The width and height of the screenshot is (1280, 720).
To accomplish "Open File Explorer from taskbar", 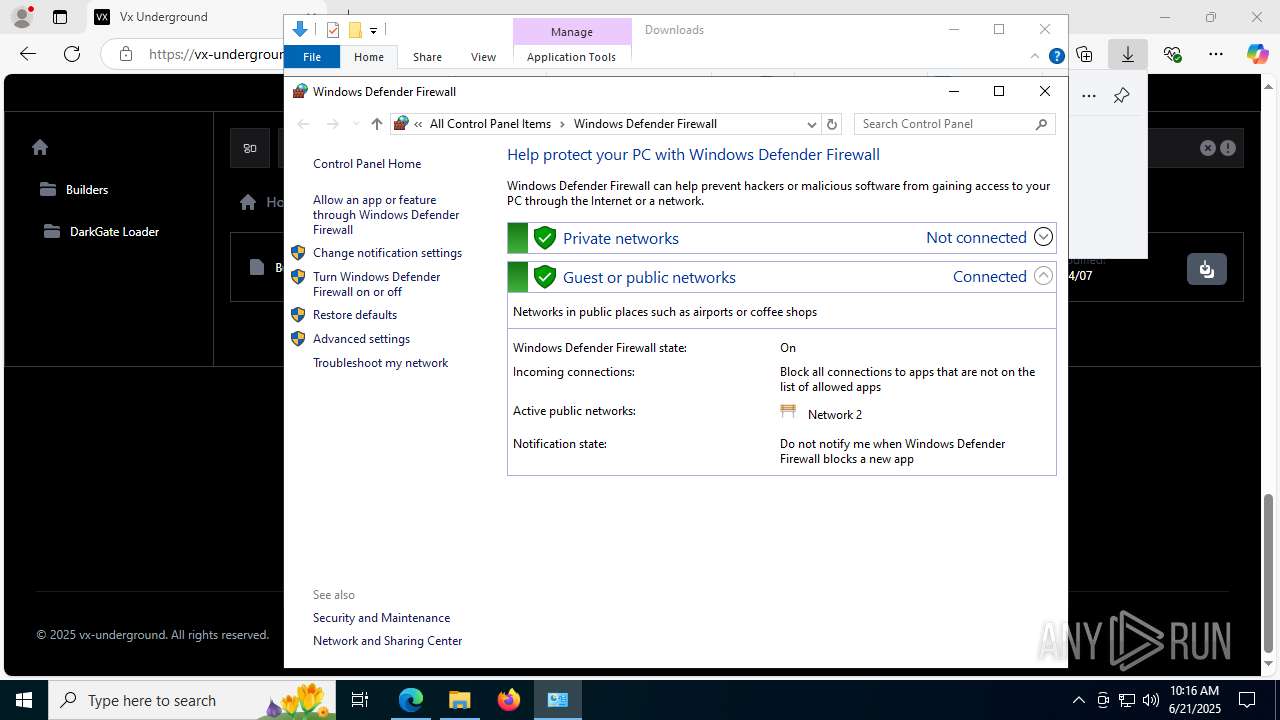I will [x=459, y=700].
